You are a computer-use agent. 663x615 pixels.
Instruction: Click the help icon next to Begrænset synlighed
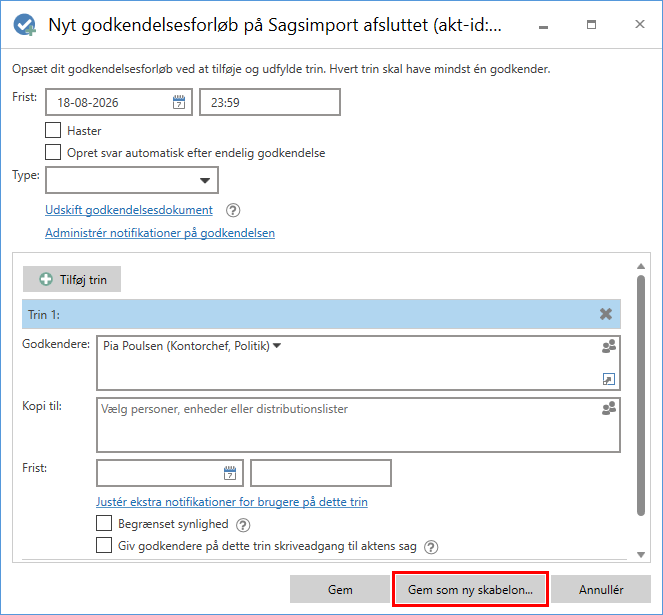pyautogui.click(x=243, y=525)
